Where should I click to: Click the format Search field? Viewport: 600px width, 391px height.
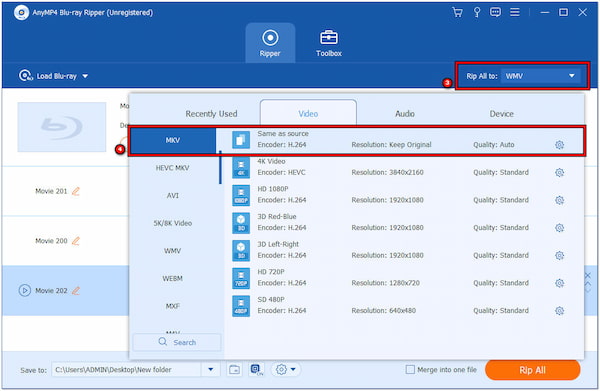(177, 342)
